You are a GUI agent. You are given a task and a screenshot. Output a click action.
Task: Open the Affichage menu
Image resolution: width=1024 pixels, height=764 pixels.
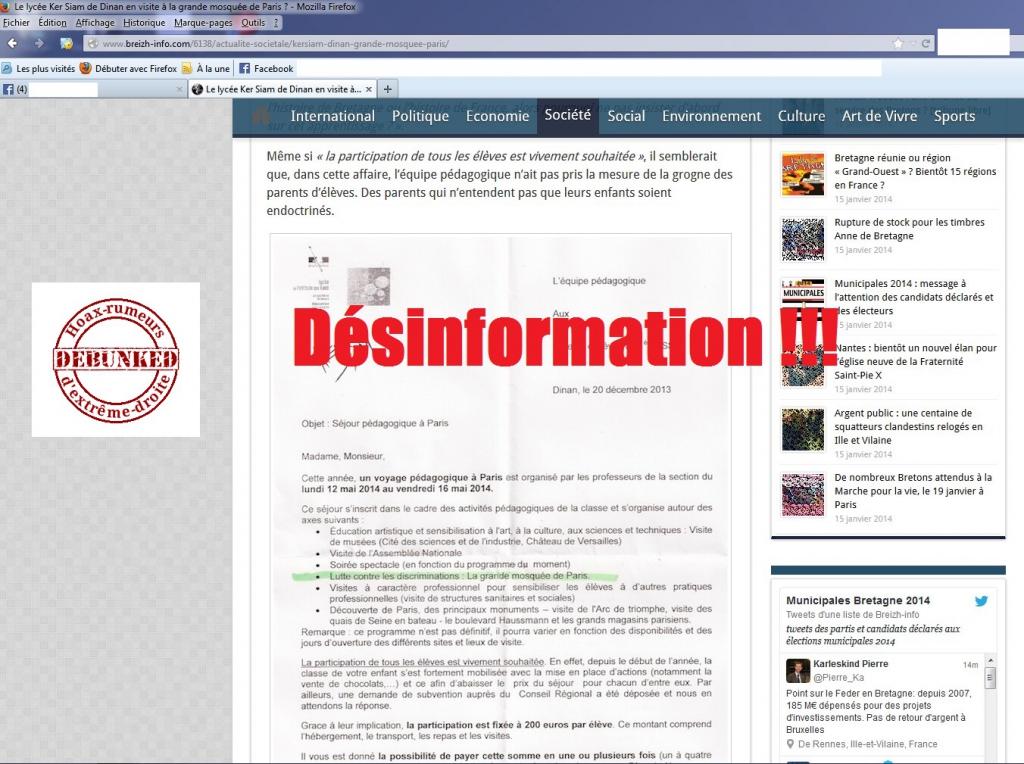point(95,22)
